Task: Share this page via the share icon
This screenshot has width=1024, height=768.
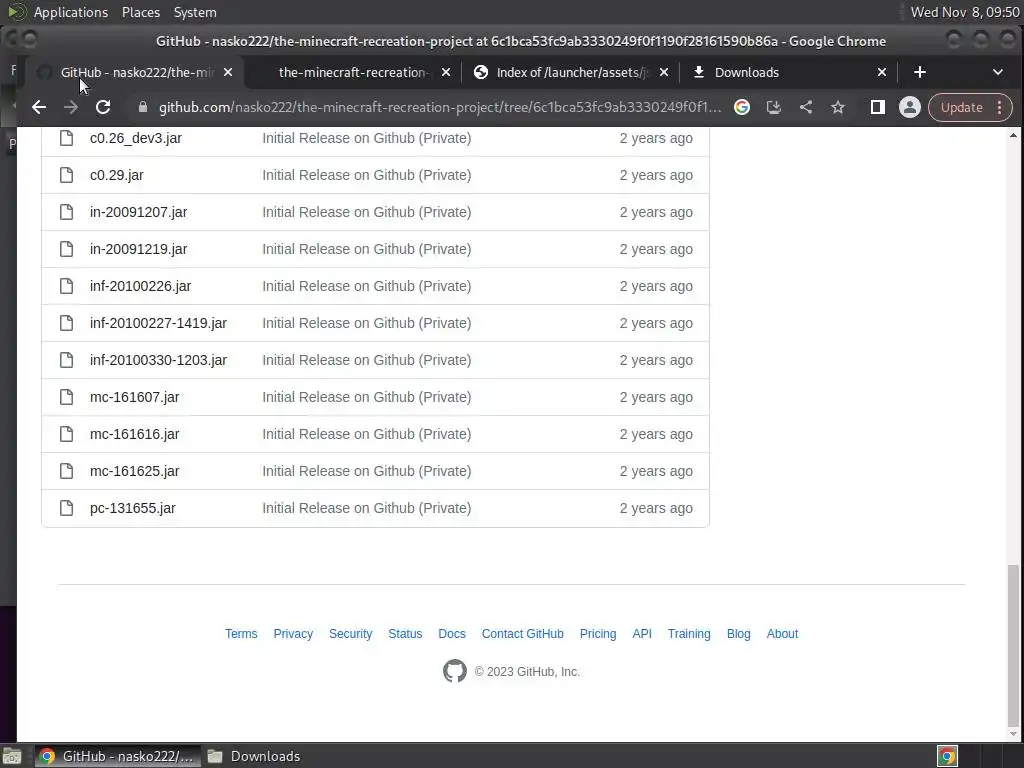Action: point(806,107)
